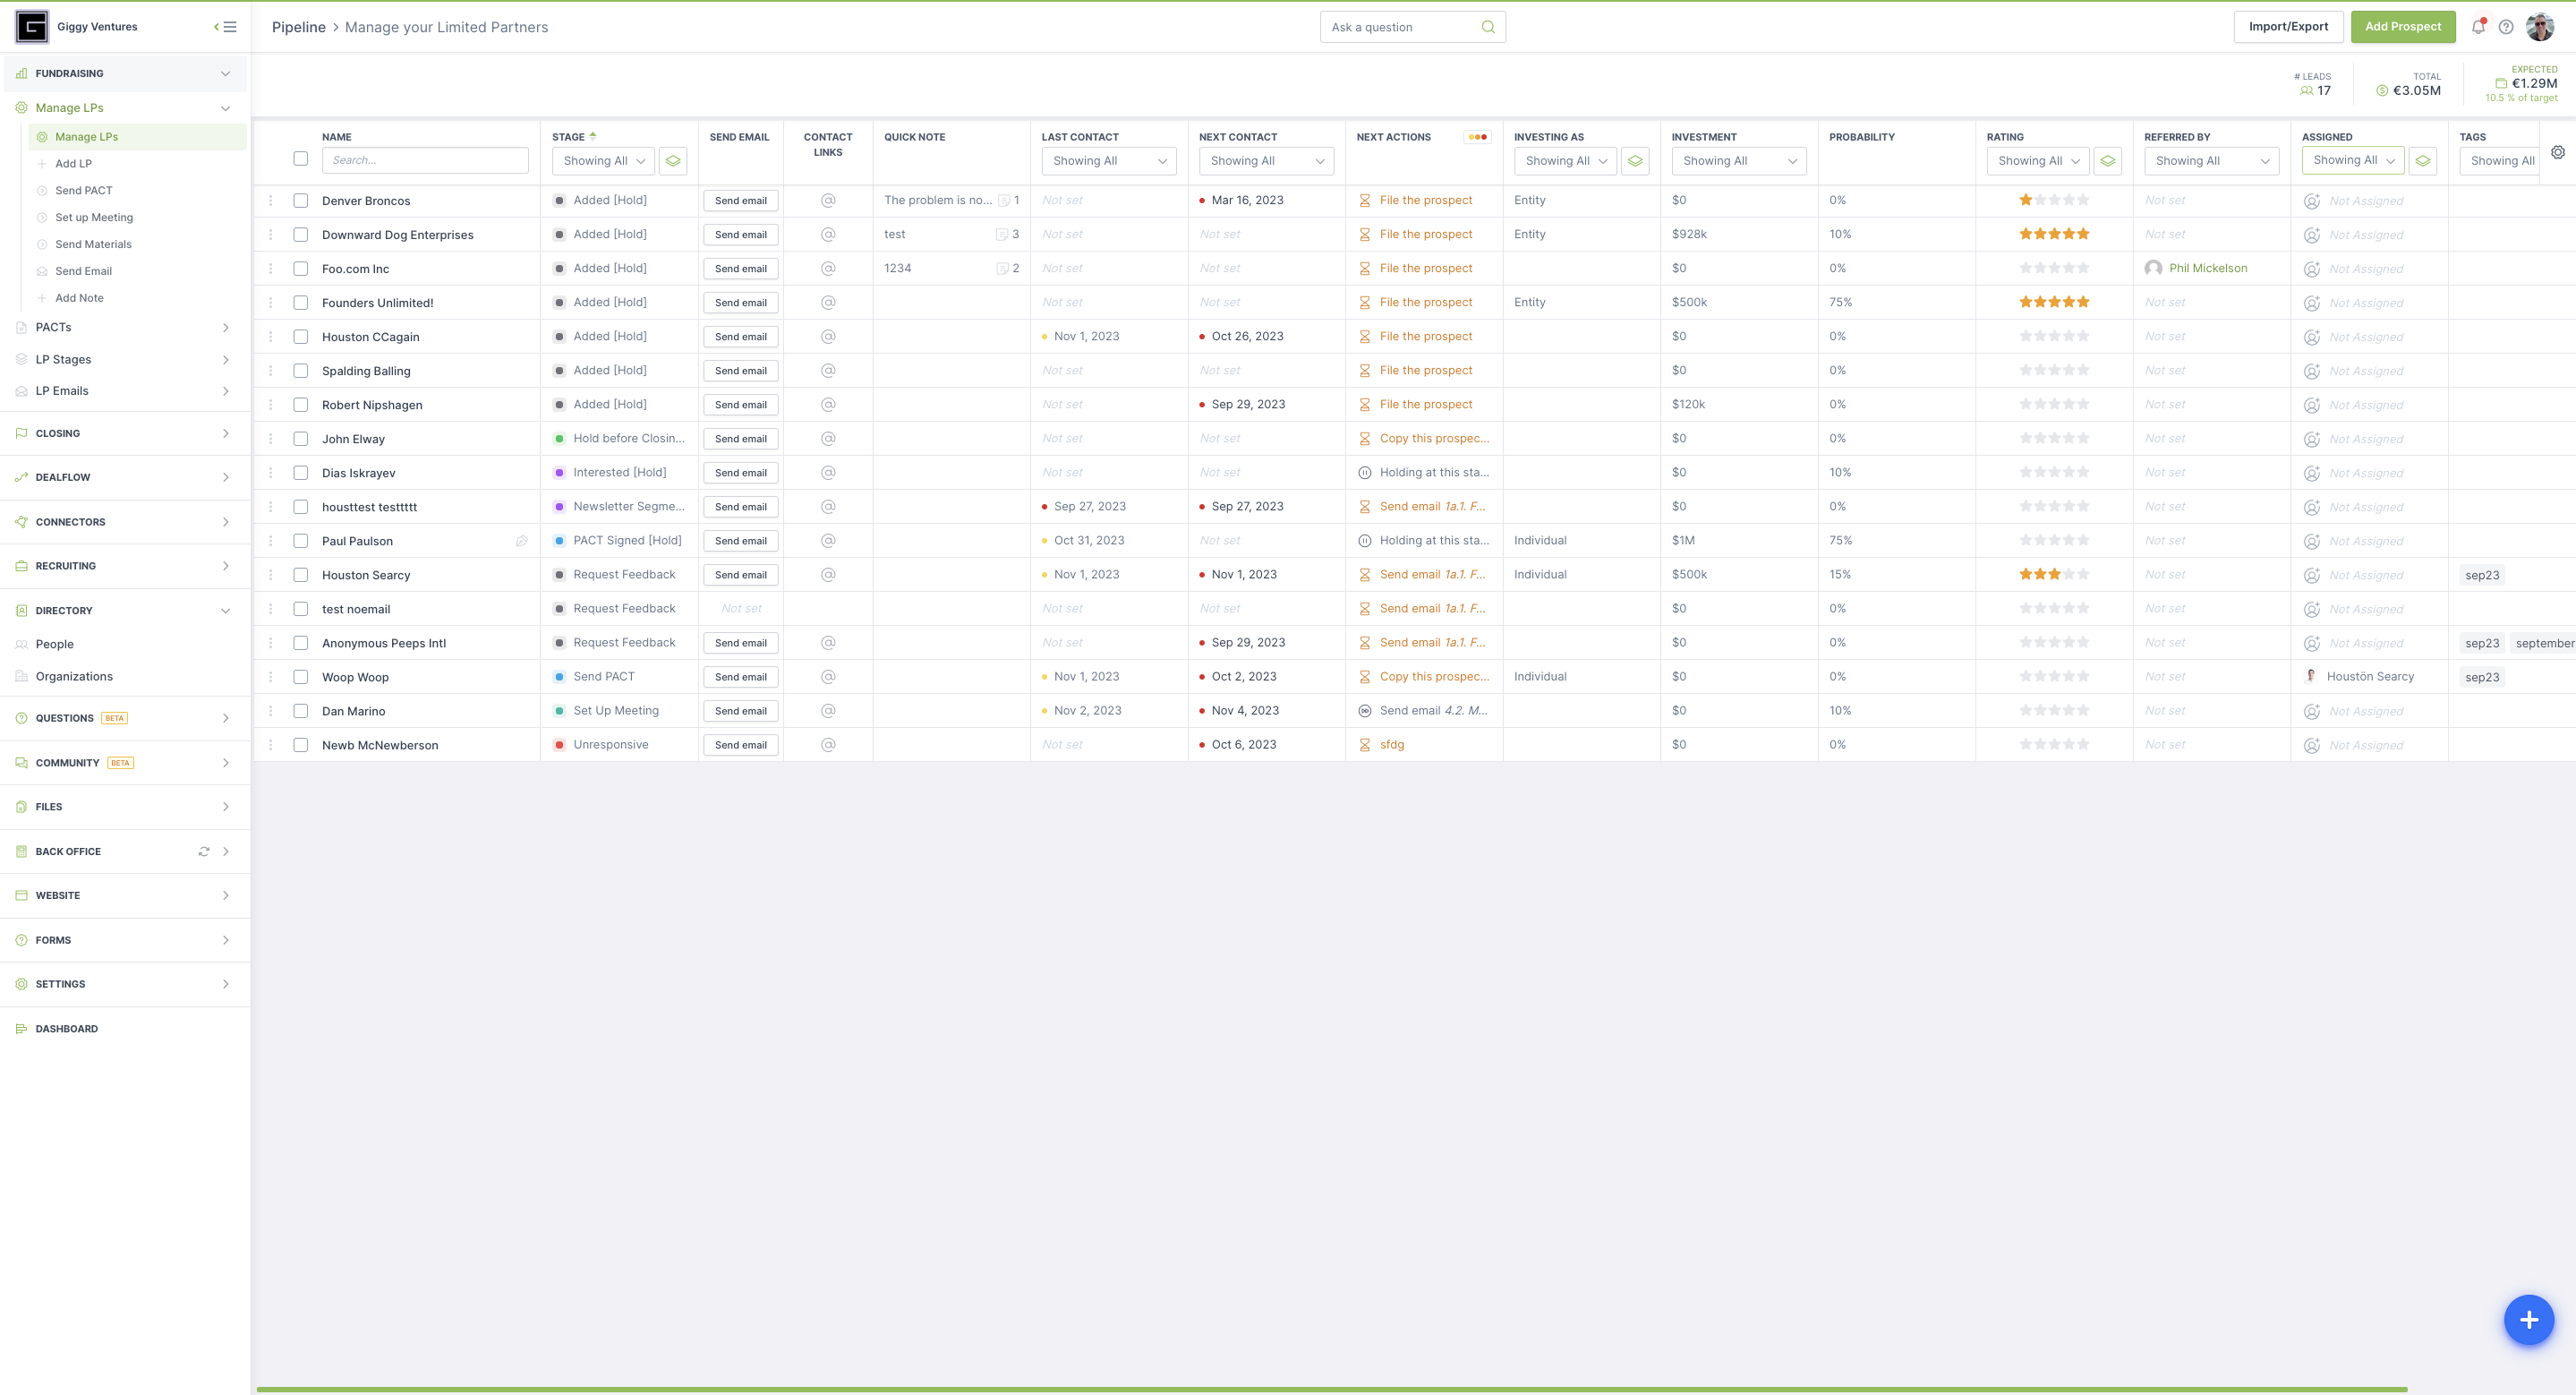Toggle the checkbox for Houston CCagain row

coord(301,337)
